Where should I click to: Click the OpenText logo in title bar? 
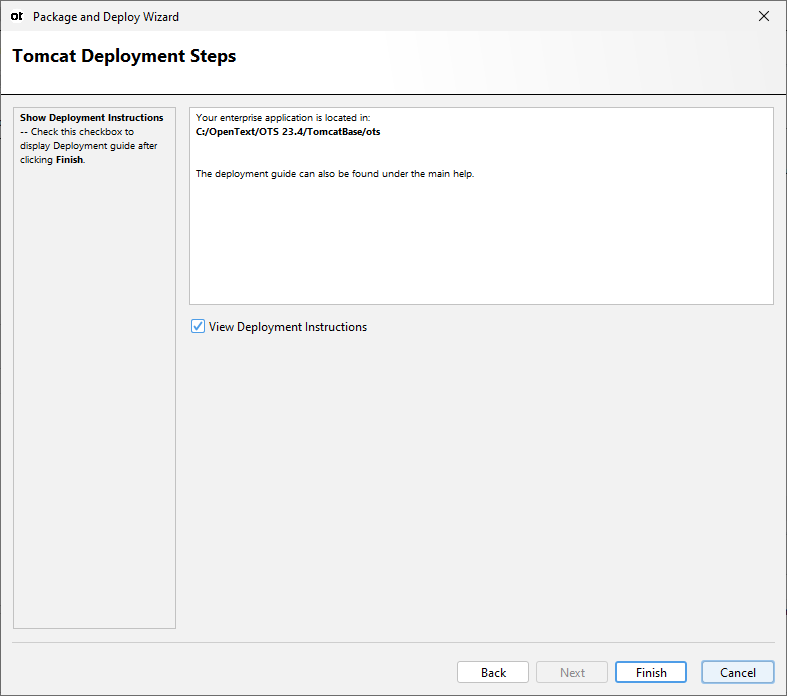[x=17, y=17]
